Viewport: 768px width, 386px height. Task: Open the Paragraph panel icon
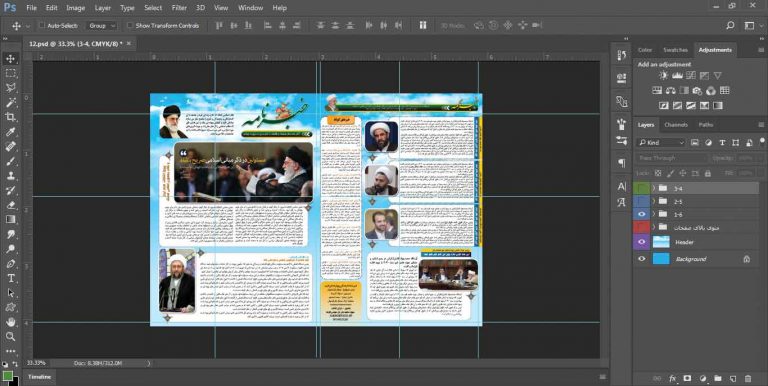(x=622, y=163)
